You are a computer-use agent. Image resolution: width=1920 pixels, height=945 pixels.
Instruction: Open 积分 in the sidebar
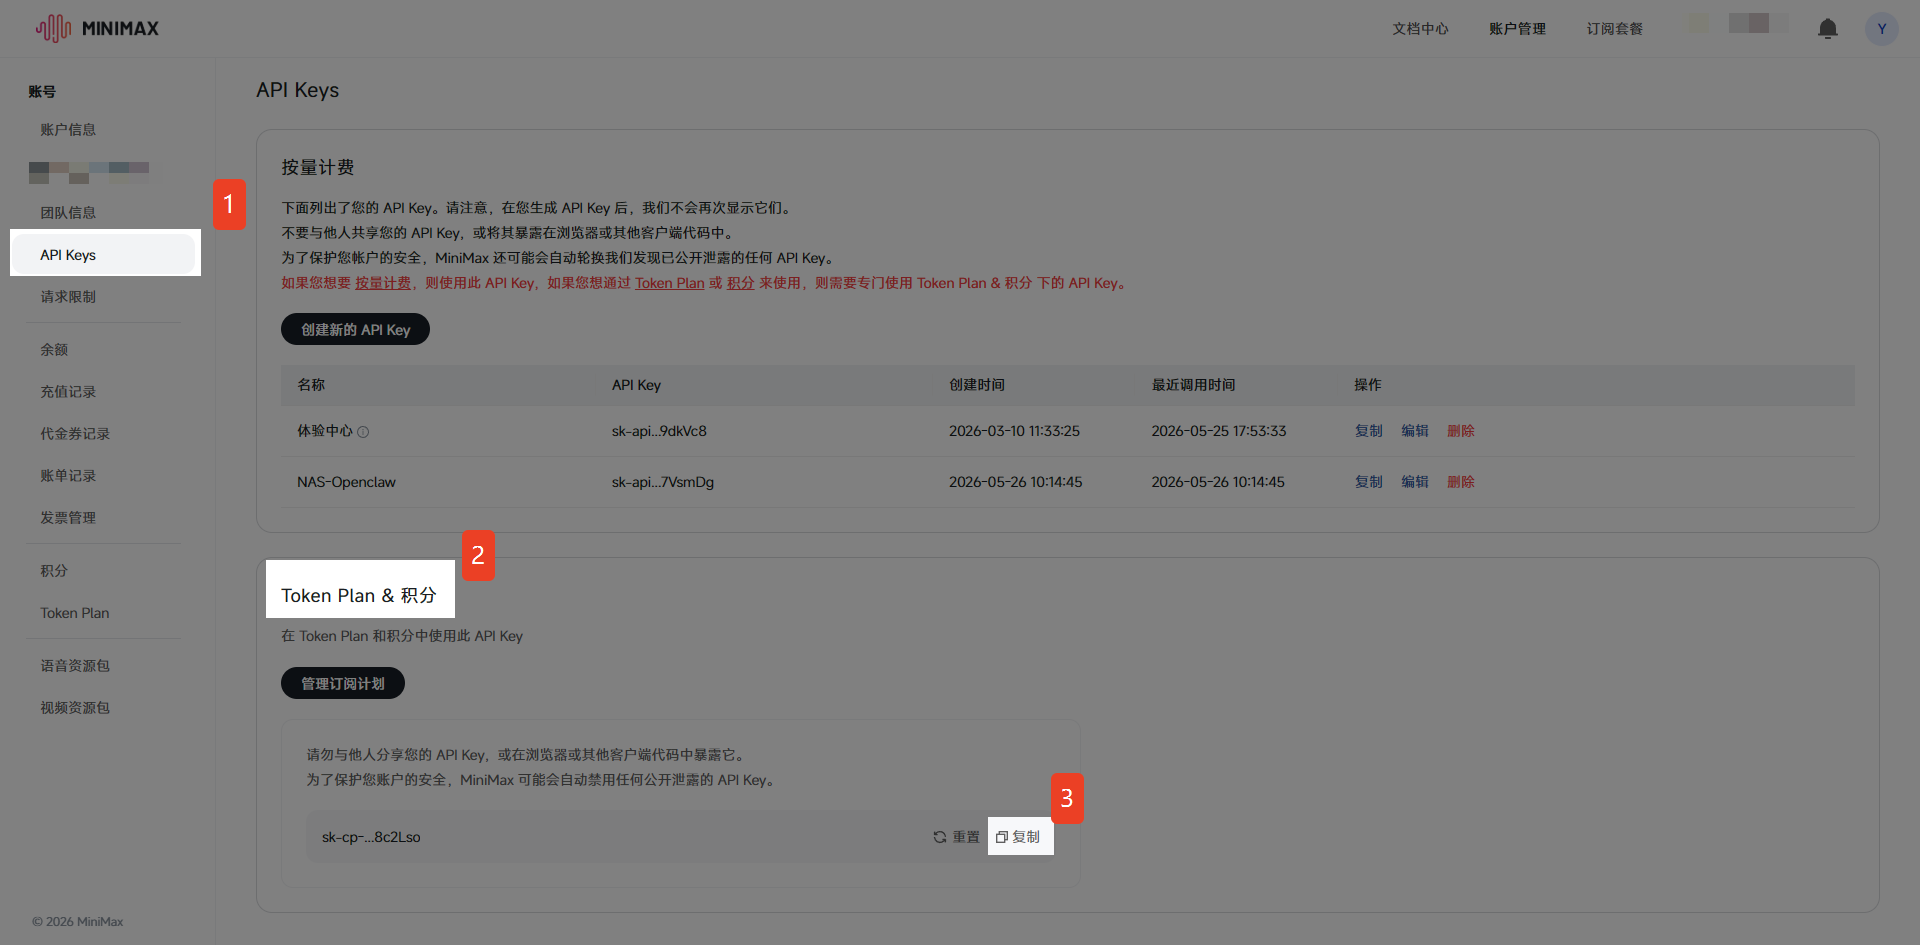pos(54,571)
